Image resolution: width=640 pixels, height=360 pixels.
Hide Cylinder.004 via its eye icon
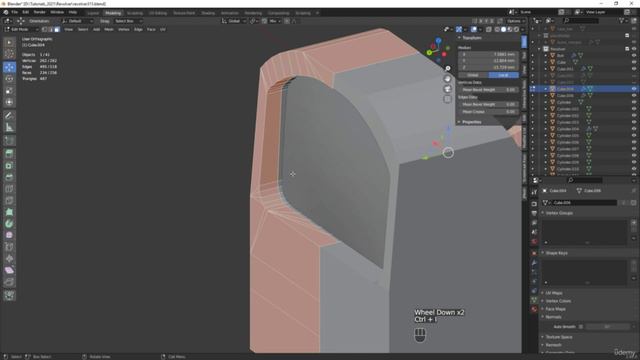coord(634,129)
